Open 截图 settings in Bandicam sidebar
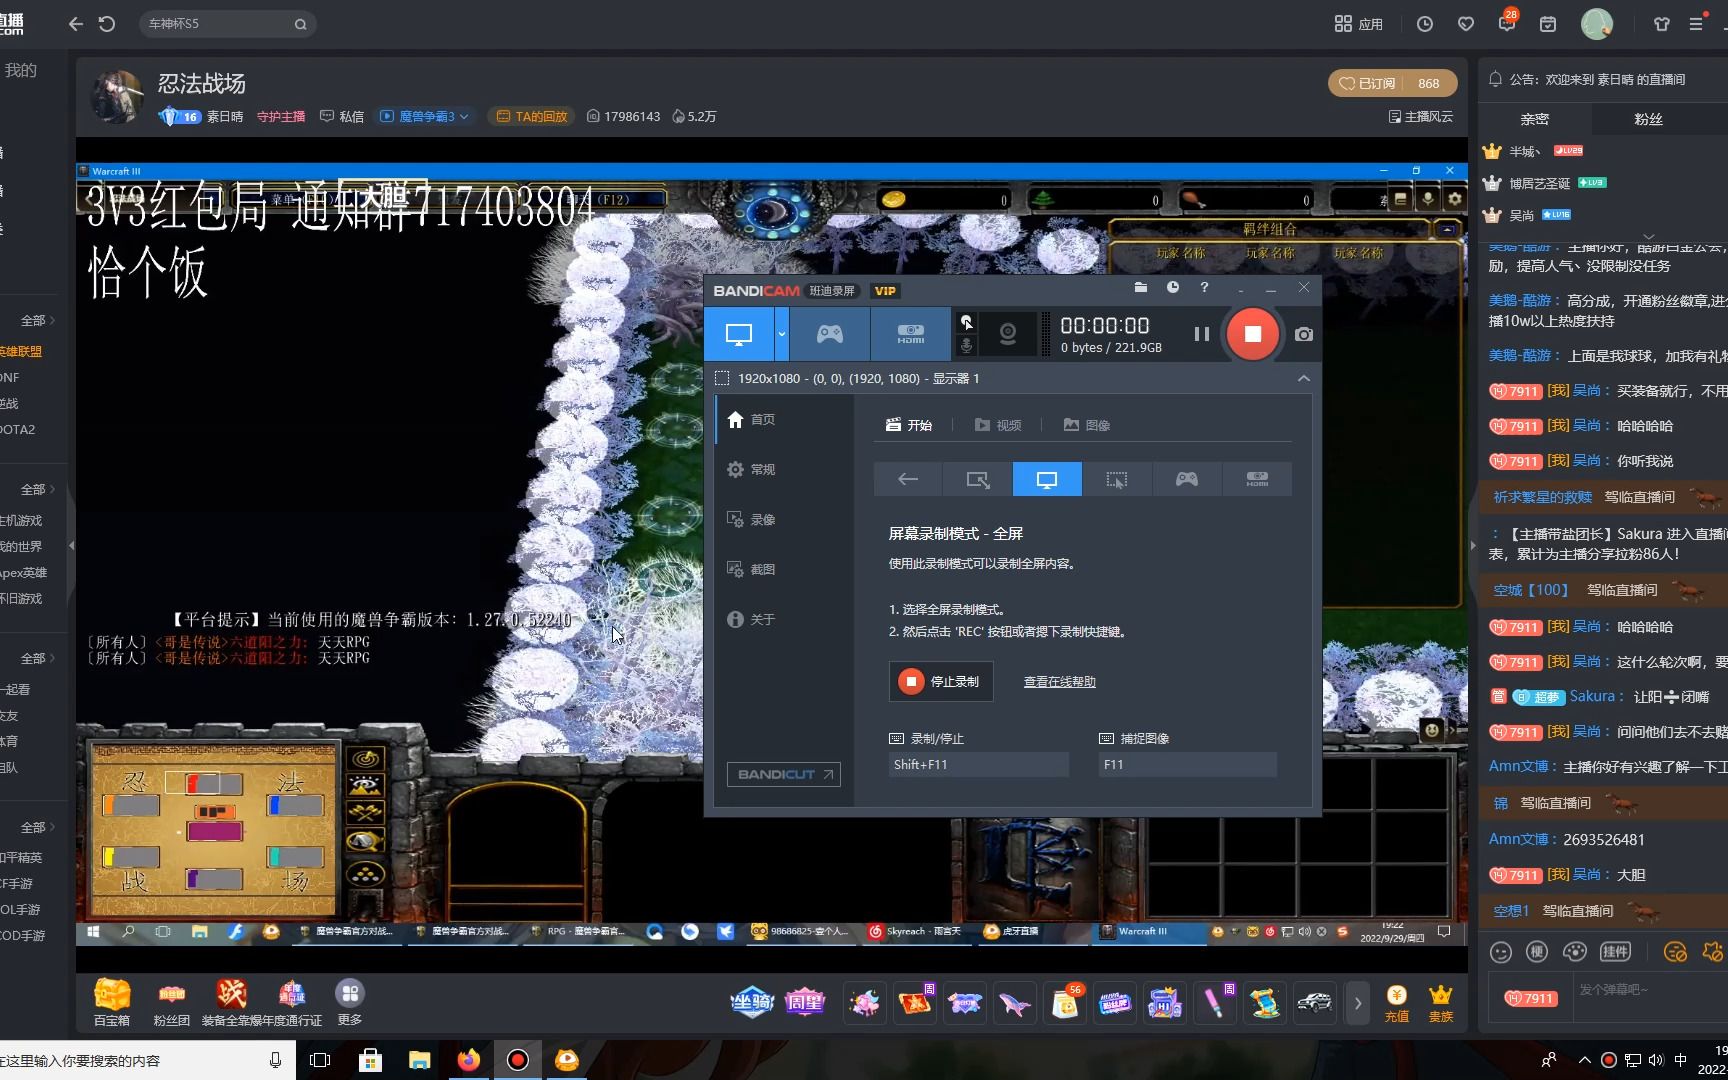This screenshot has height=1080, width=1728. pyautogui.click(x=751, y=570)
